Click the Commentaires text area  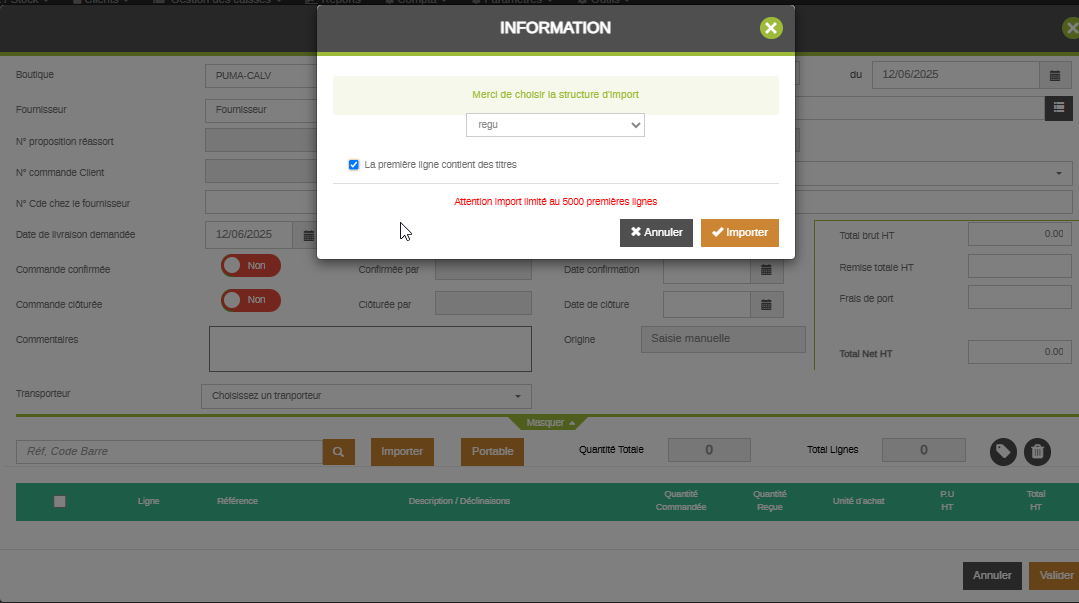[x=370, y=349]
